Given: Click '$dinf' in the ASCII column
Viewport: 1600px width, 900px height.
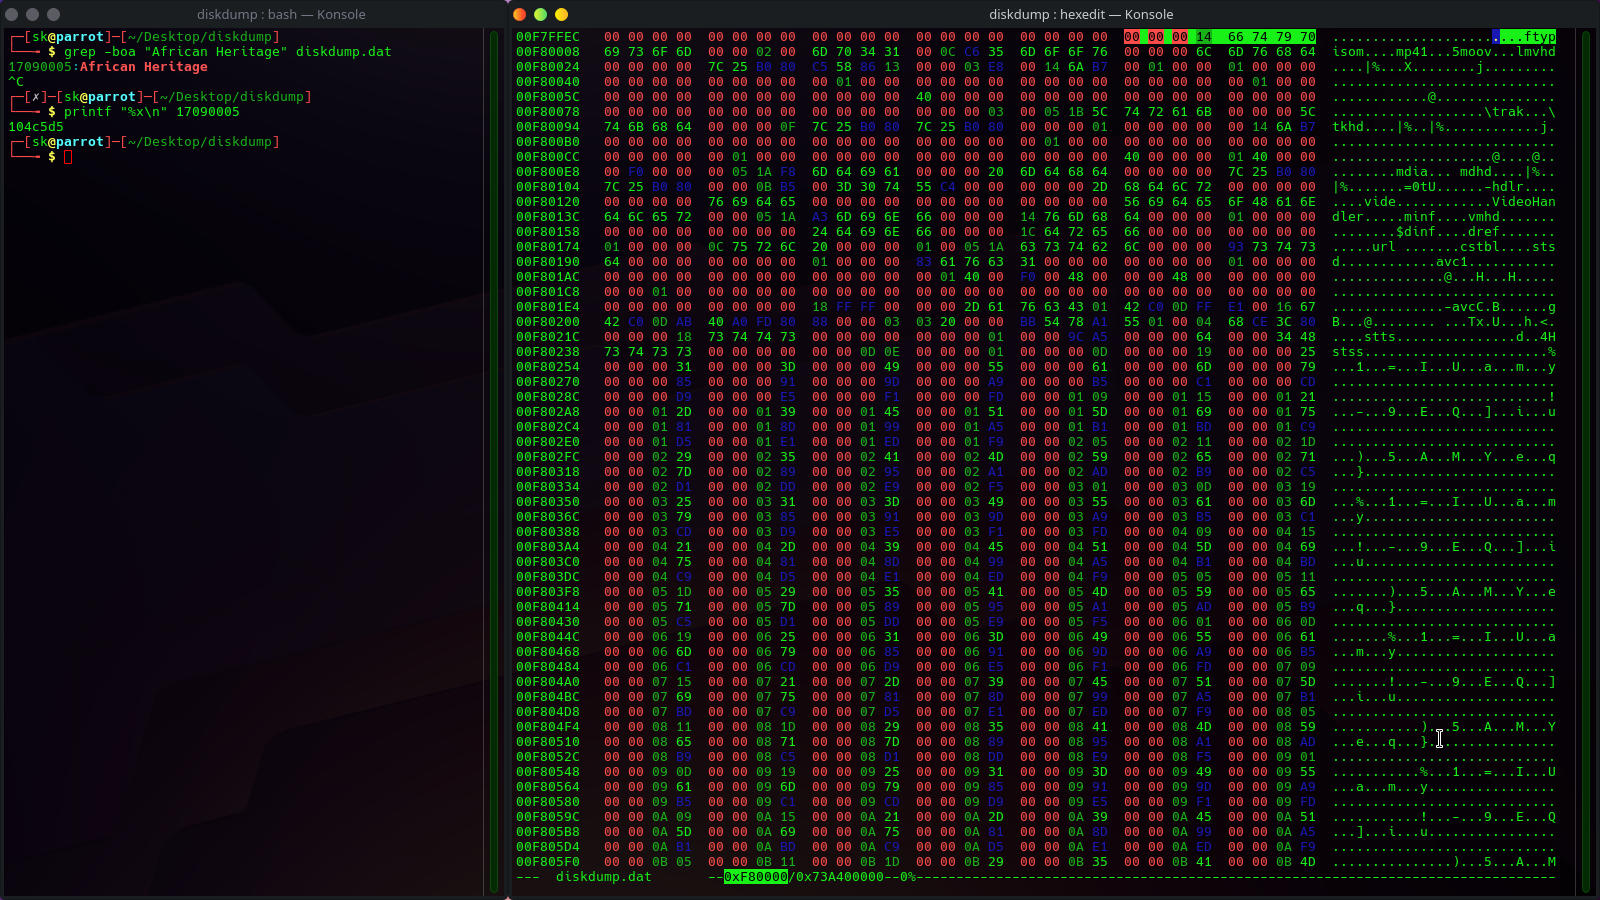Looking at the screenshot, I should 1416,232.
